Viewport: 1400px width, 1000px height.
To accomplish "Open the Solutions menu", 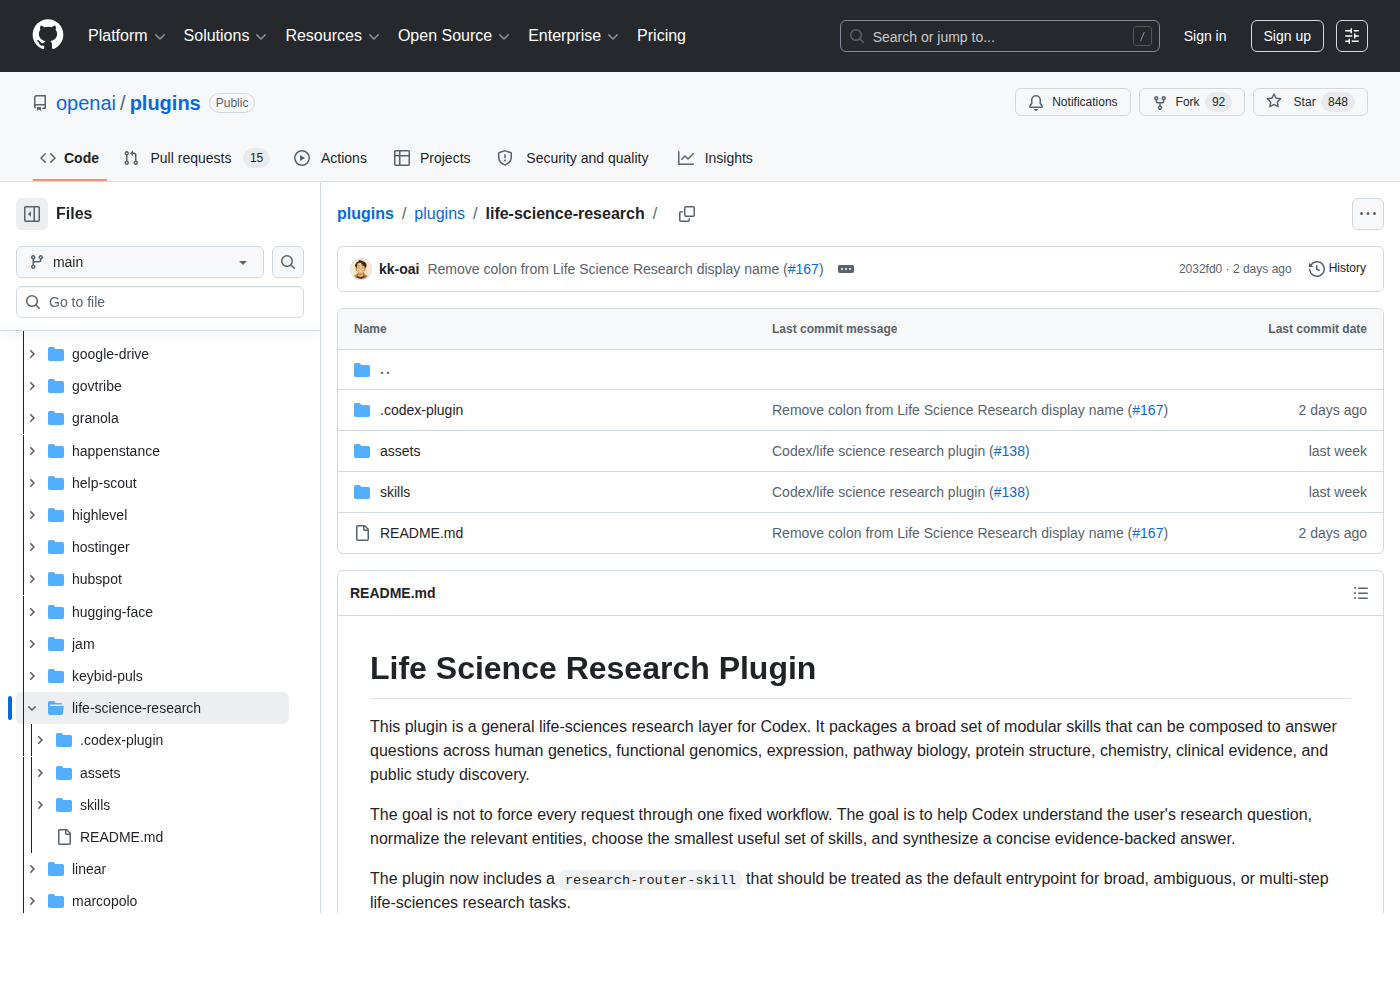I will 225,36.
